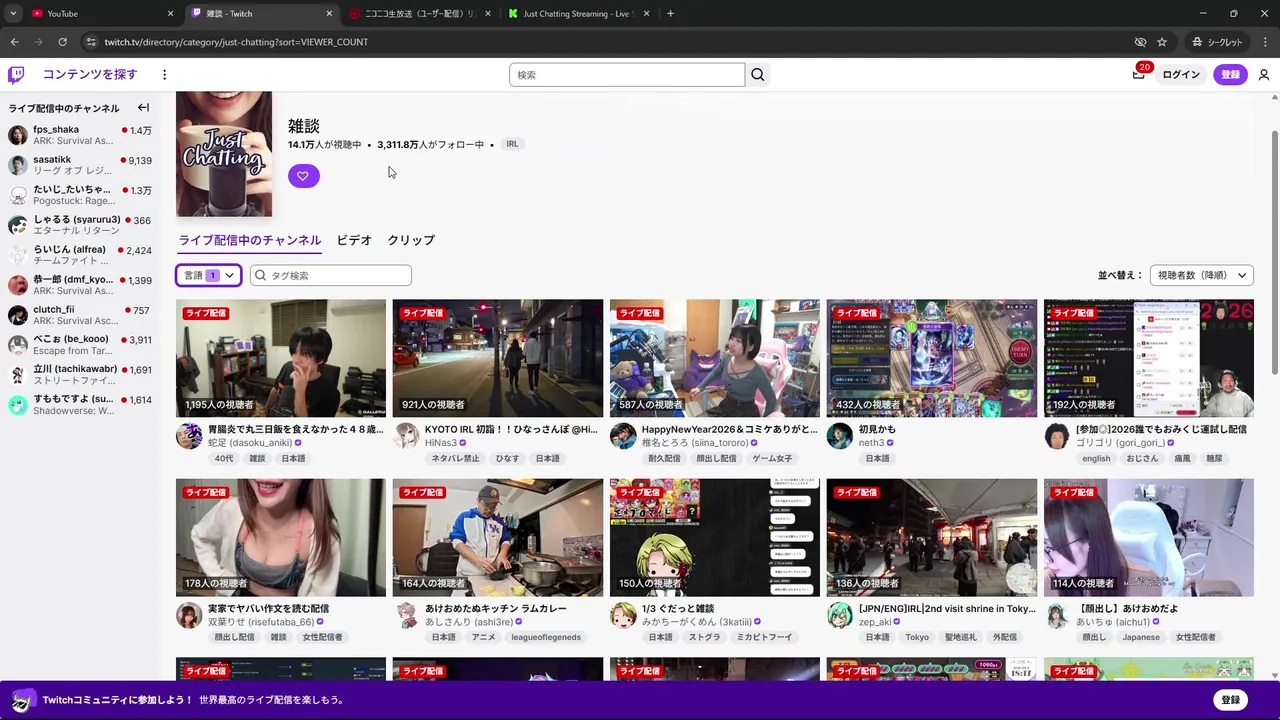Open the 視聴者数（降順） sort dropdown
This screenshot has height=720, width=1280.
(1202, 275)
